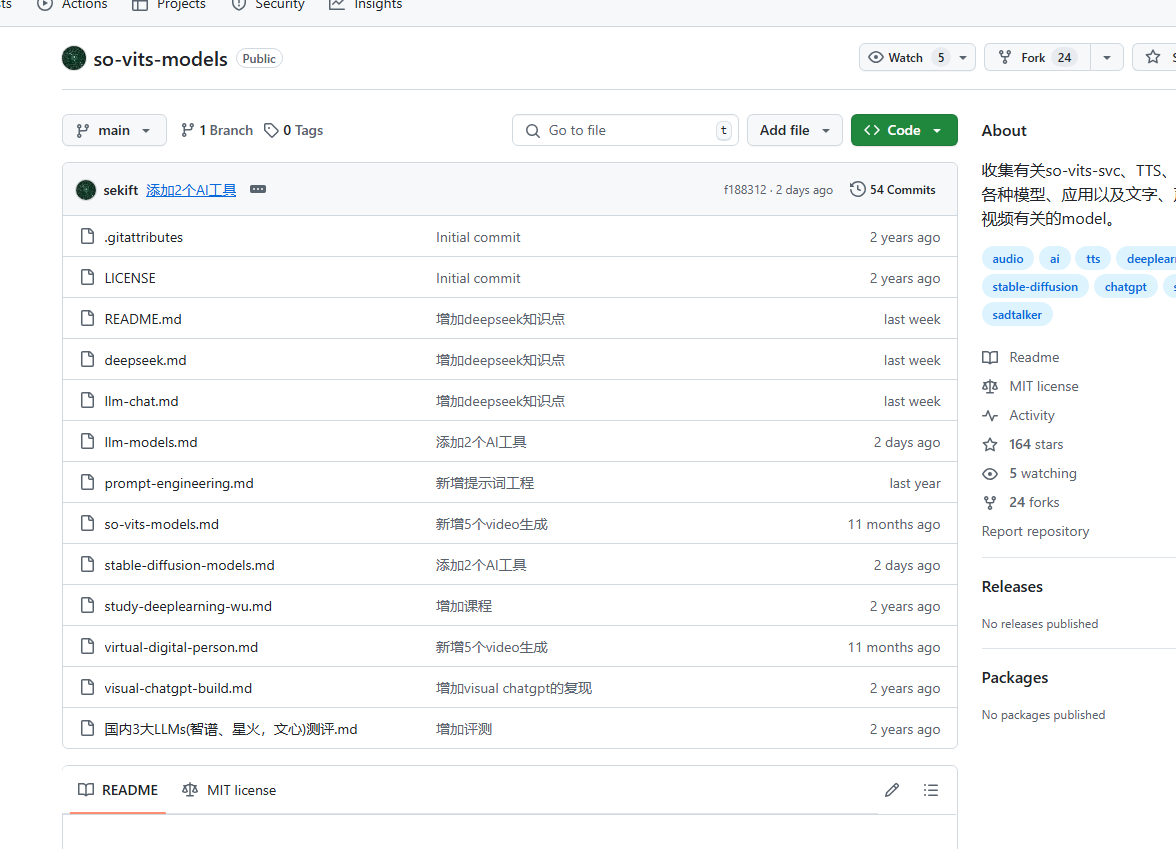Open the Insights tab

click(x=366, y=4)
